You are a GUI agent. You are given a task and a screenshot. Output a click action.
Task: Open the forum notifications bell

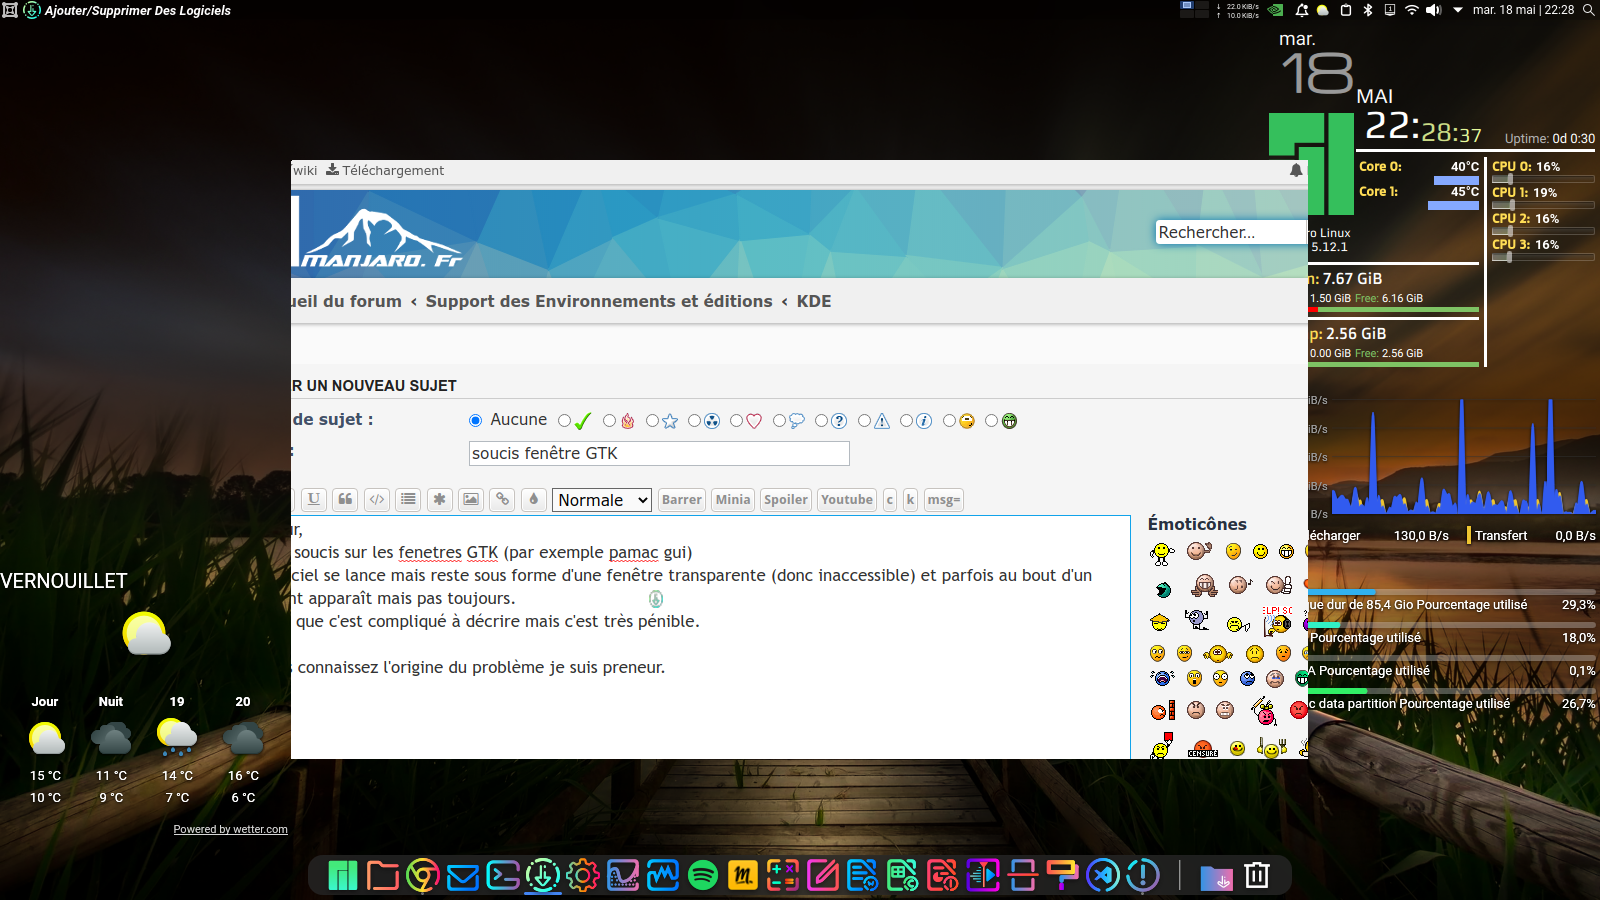pos(1296,170)
